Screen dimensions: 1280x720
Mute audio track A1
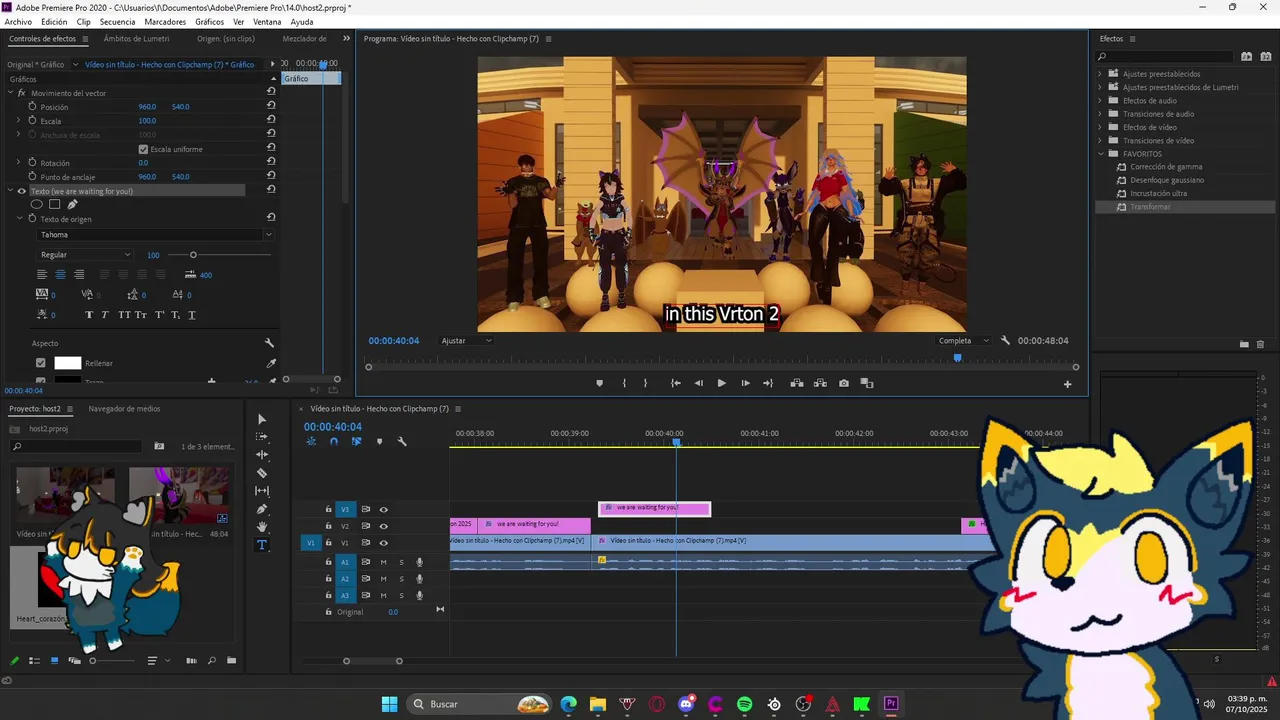click(383, 562)
